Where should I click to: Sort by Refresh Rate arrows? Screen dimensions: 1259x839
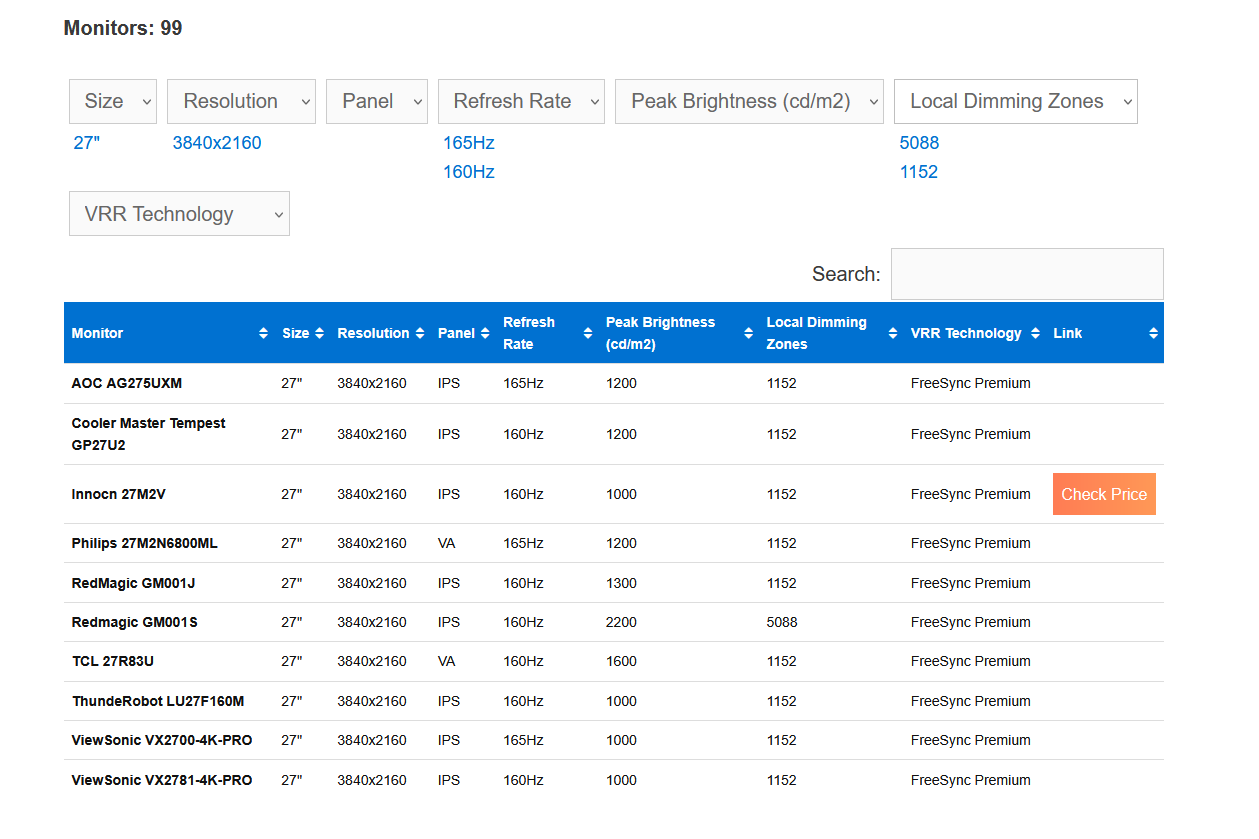tap(588, 333)
